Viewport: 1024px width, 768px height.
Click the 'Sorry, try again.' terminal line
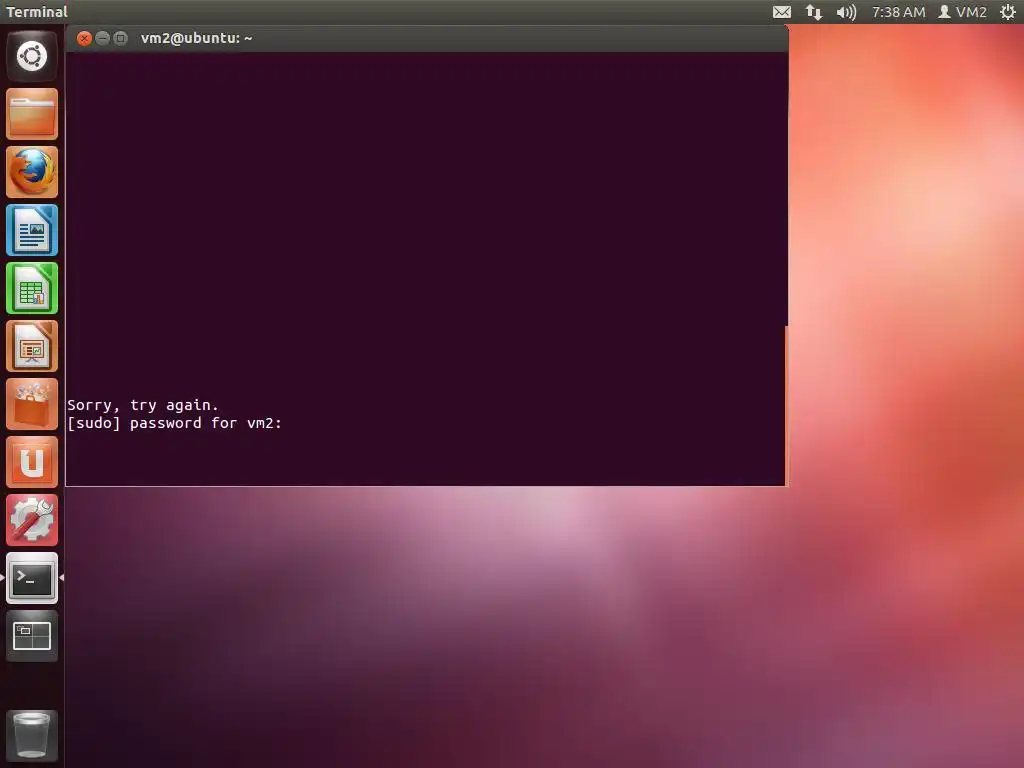coord(143,405)
